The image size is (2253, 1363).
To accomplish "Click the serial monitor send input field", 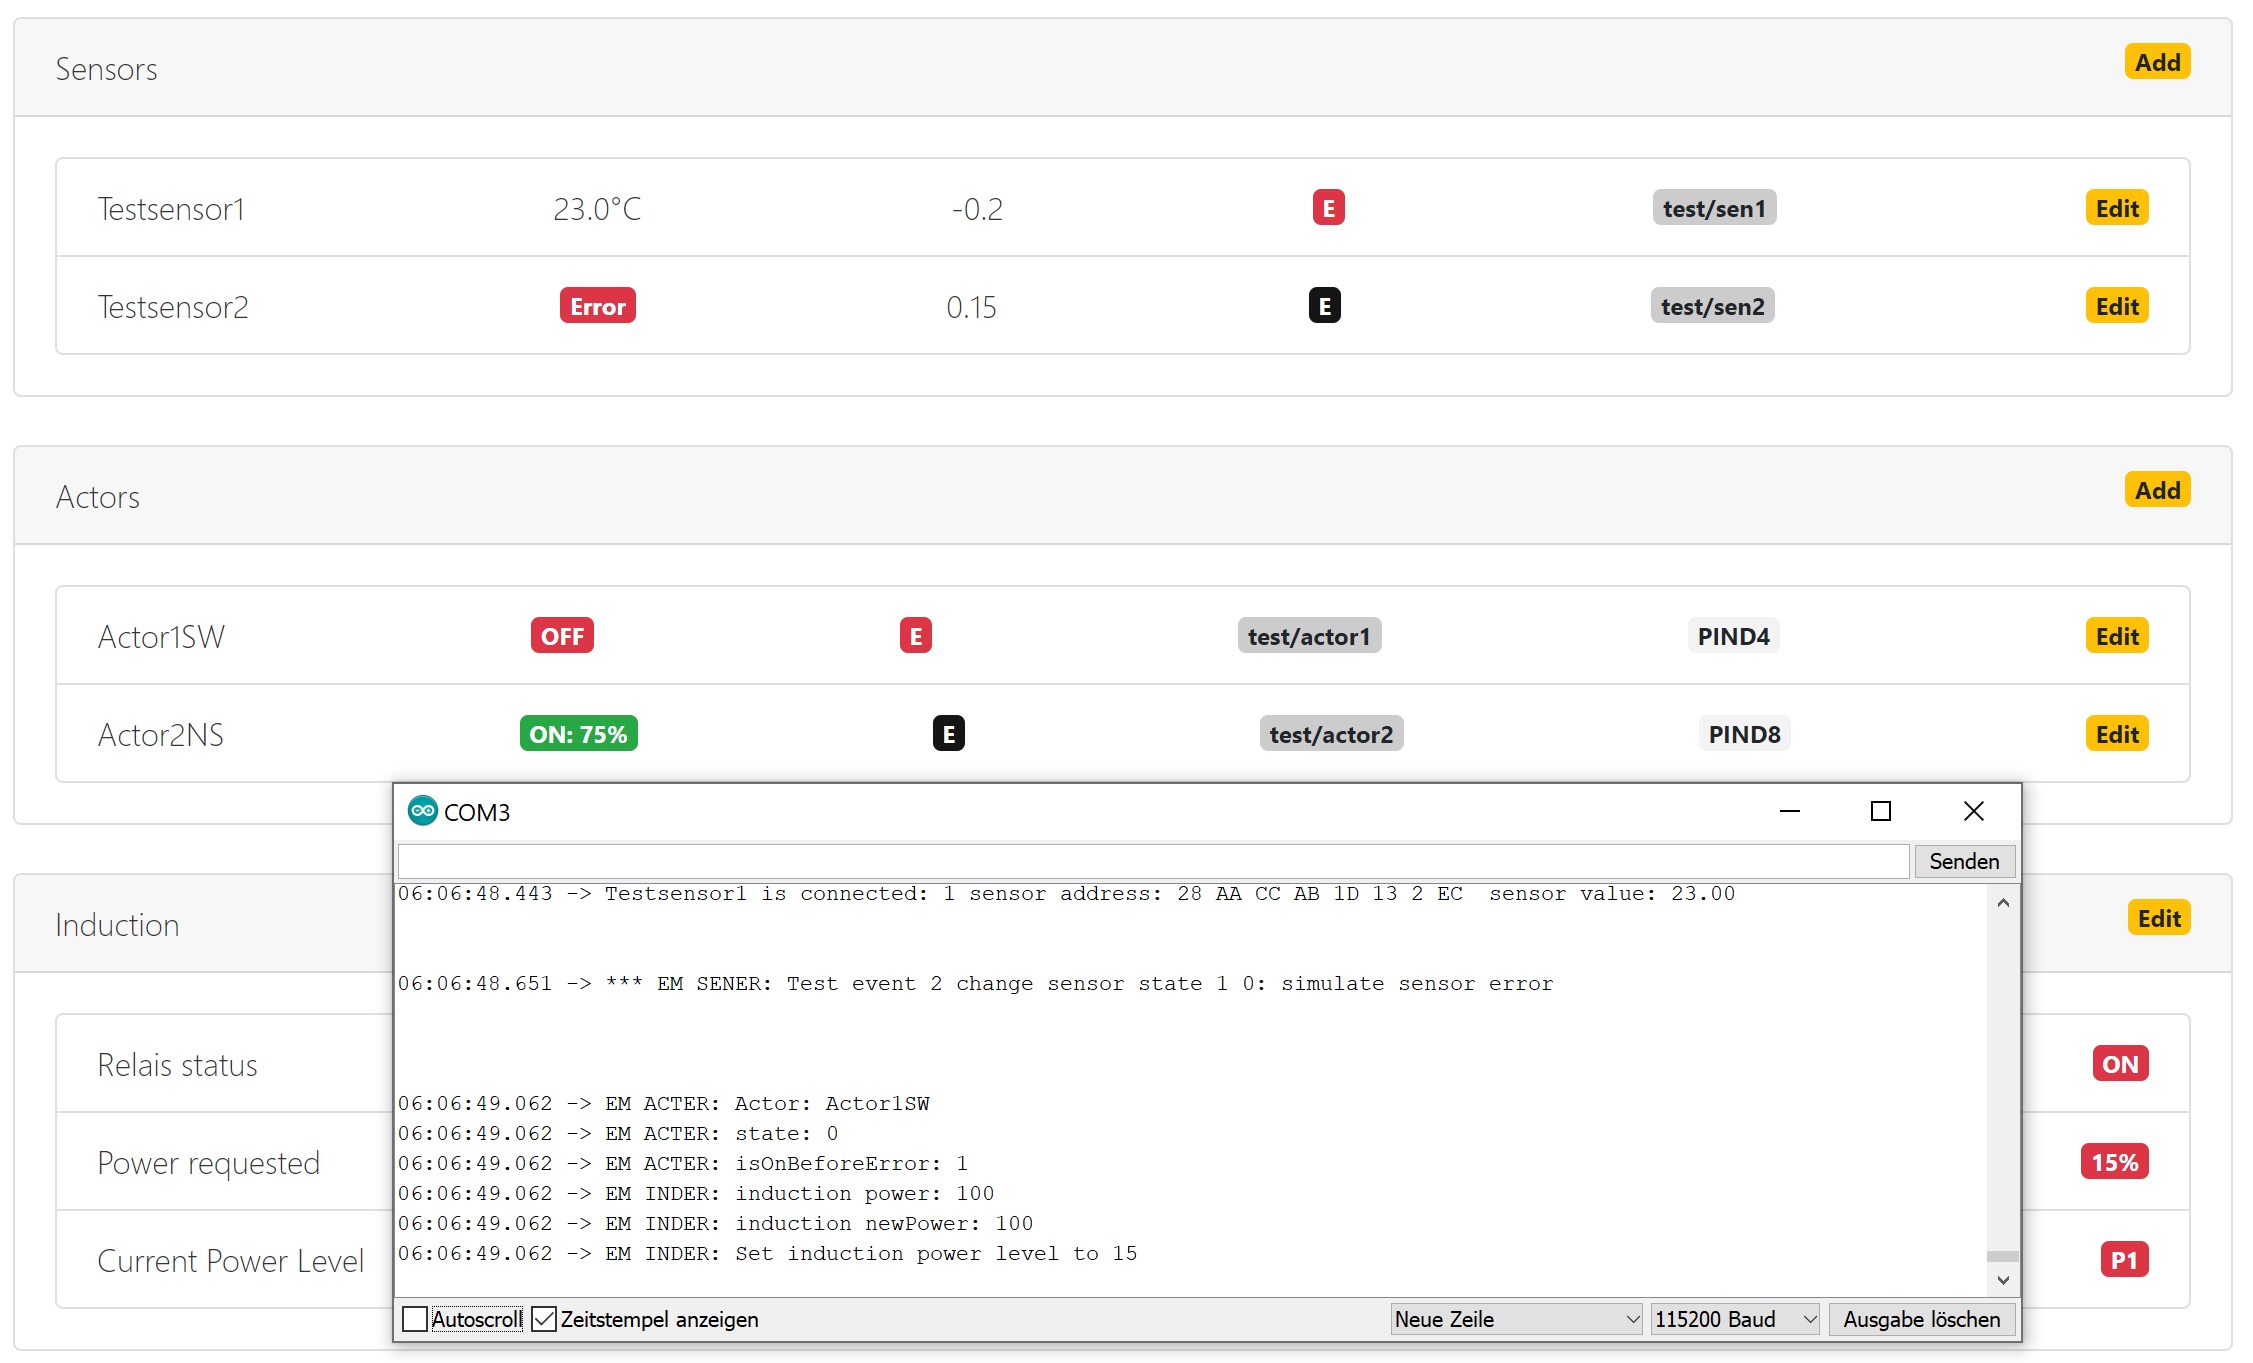I will pos(1152,861).
